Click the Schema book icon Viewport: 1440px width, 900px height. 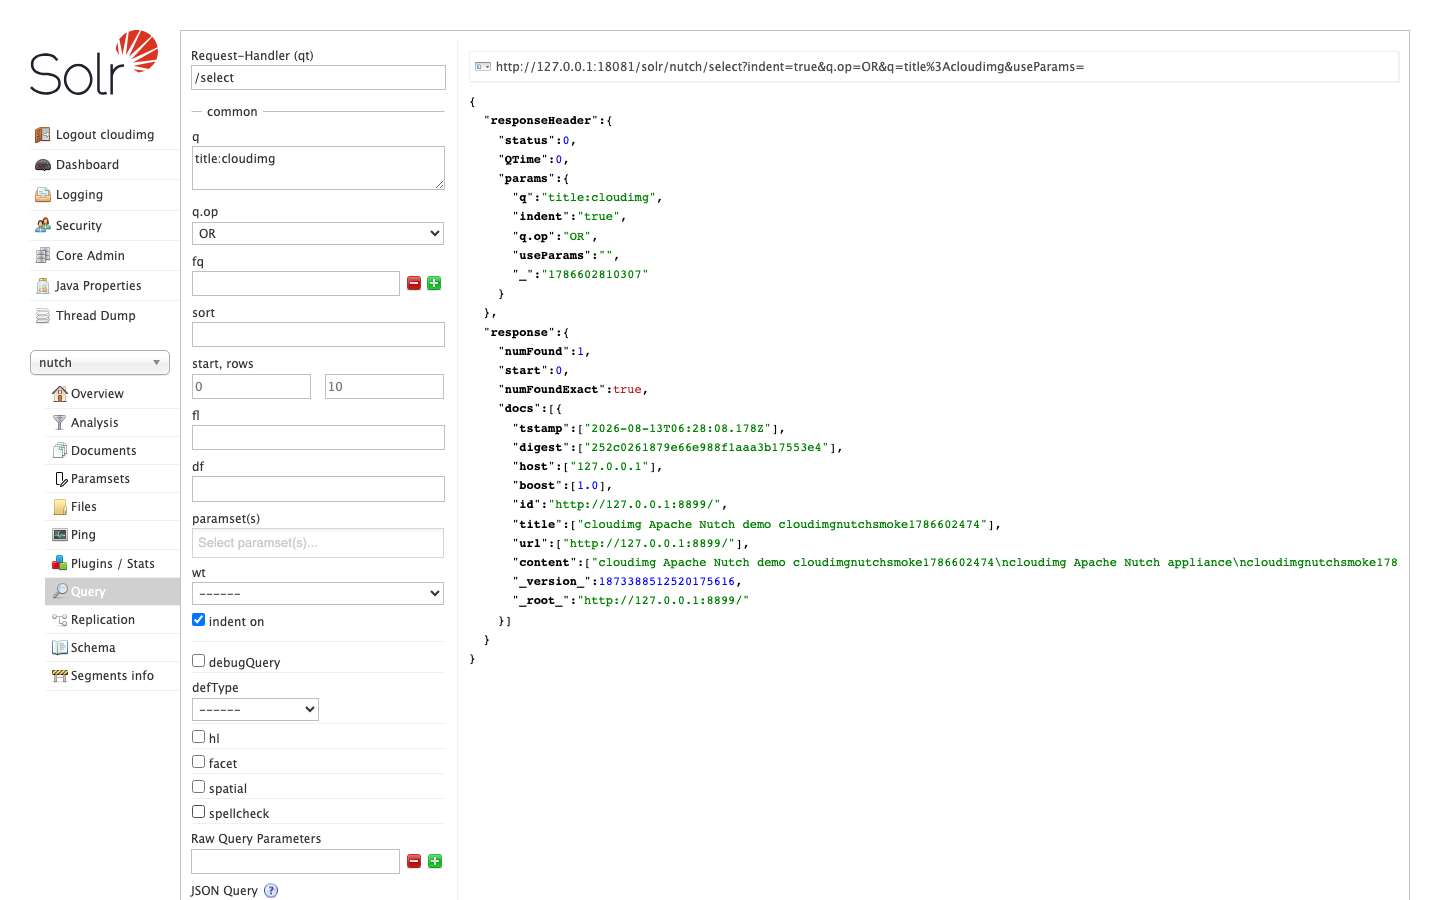click(60, 648)
